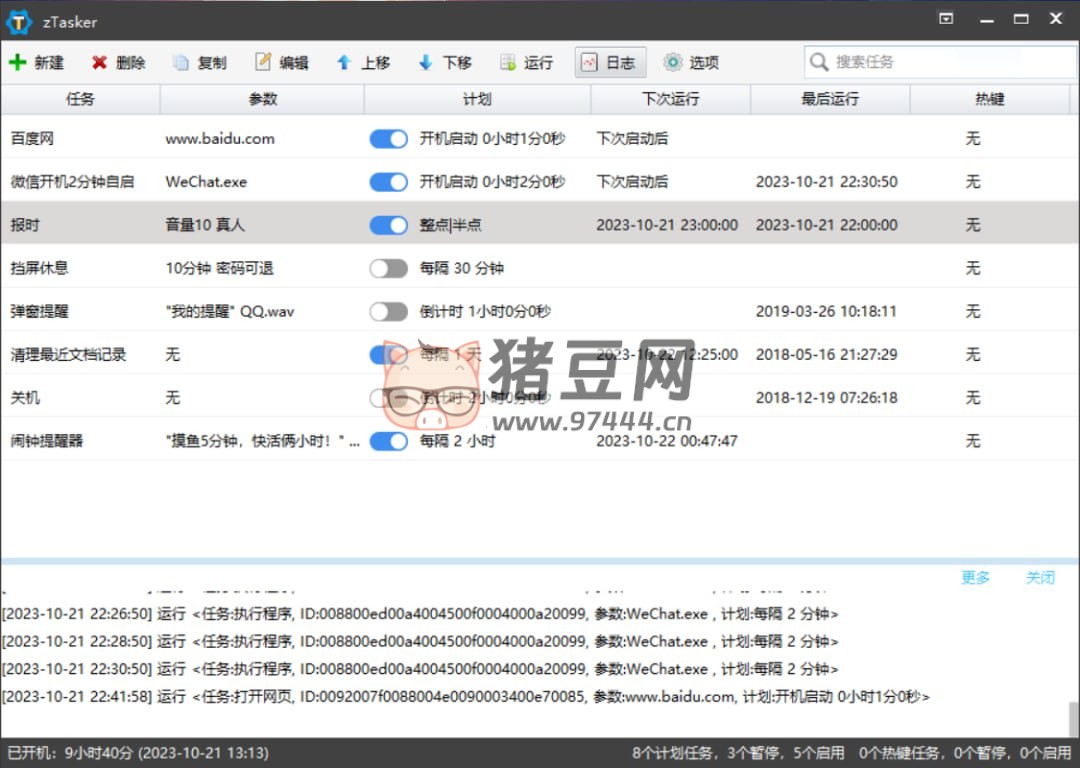The width and height of the screenshot is (1080, 768).
Task: Click the 复制 (Copy) toolbar button
Action: point(200,63)
